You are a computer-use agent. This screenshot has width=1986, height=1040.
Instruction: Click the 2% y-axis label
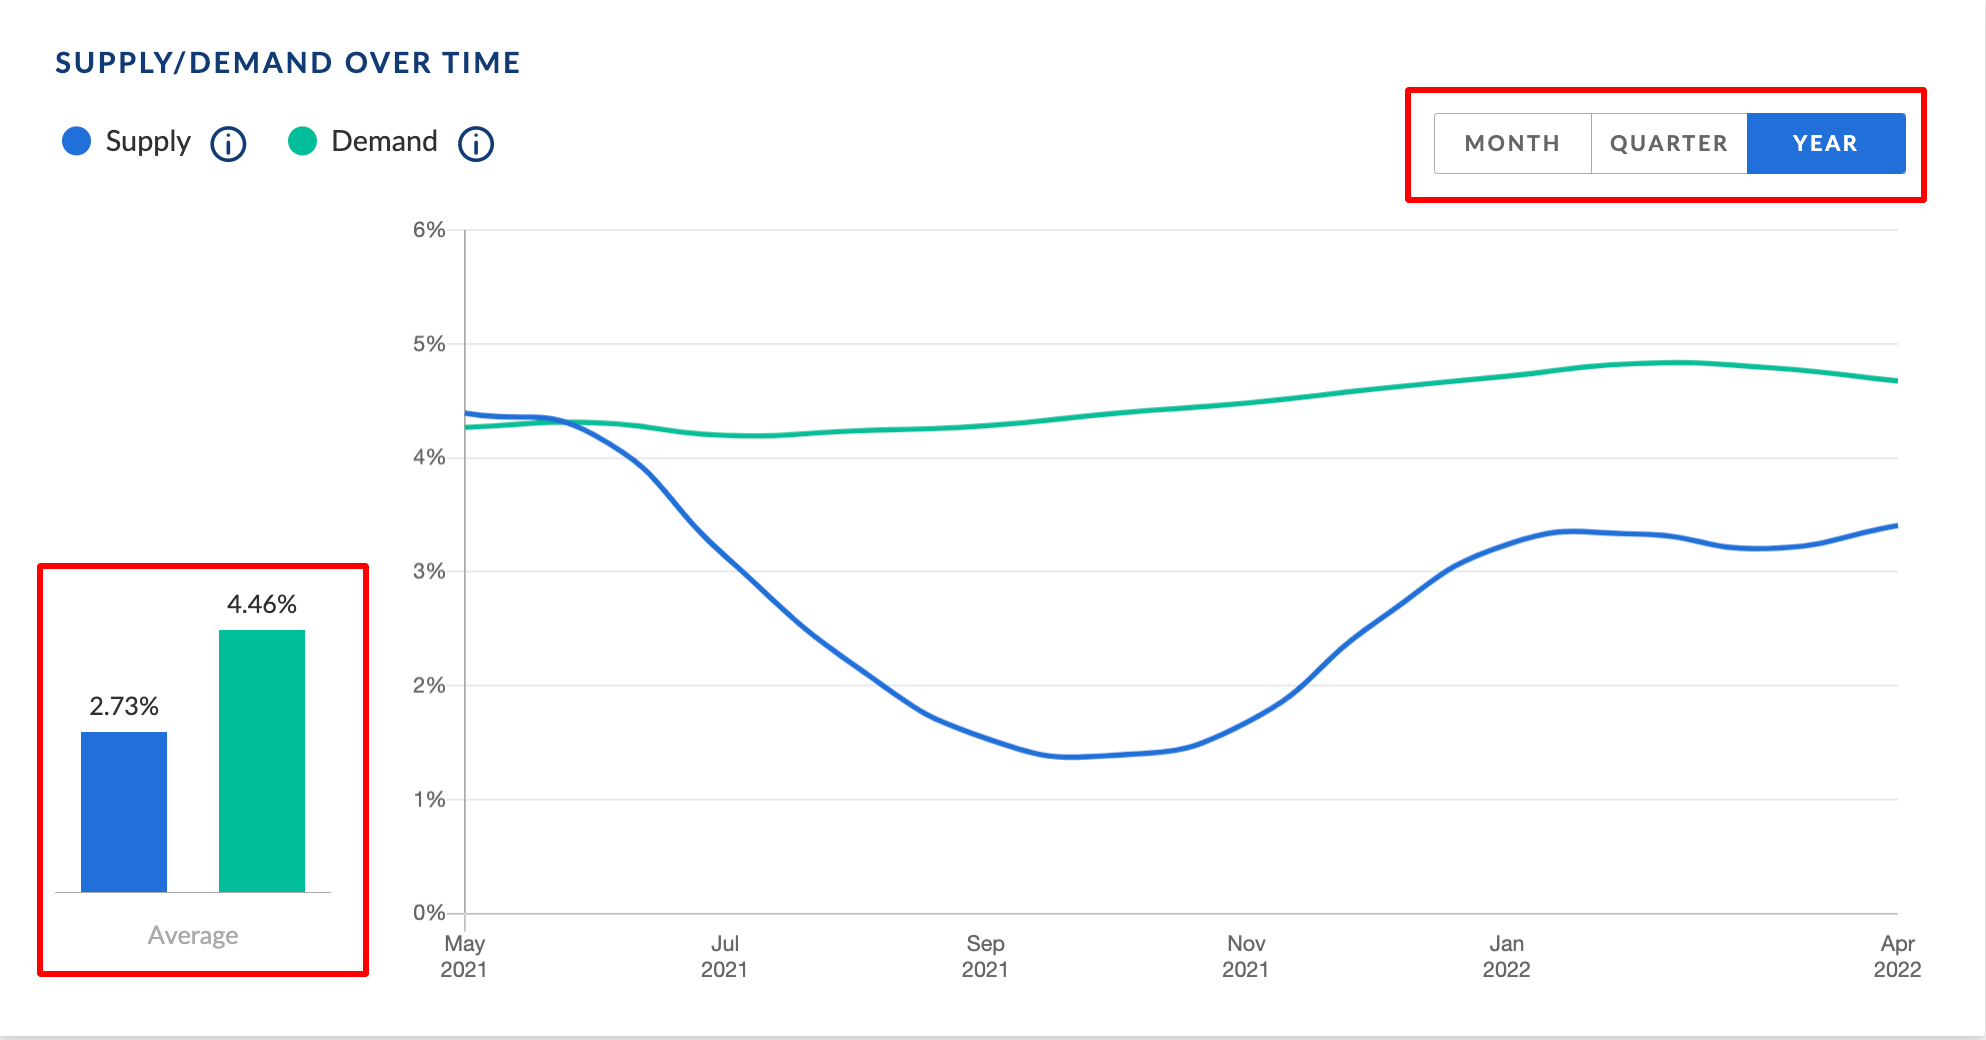[429, 685]
